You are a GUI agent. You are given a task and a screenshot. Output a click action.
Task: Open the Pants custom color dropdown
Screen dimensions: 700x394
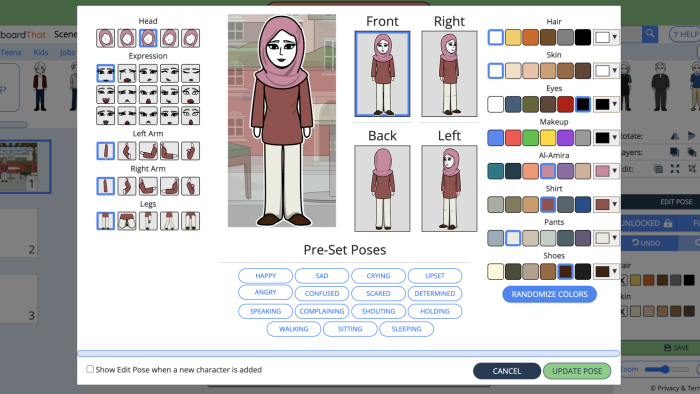point(606,238)
